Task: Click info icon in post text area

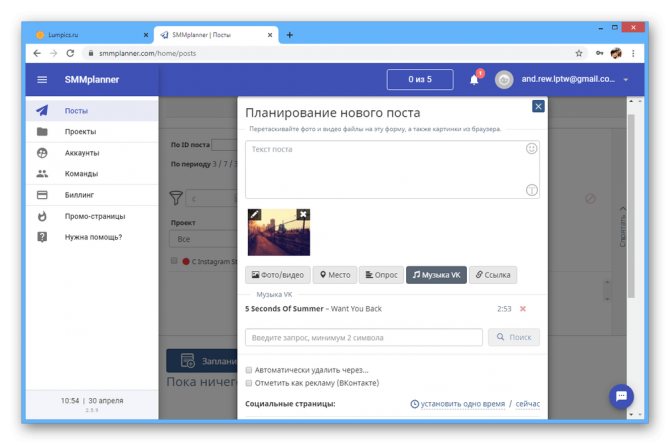Action: click(x=531, y=190)
